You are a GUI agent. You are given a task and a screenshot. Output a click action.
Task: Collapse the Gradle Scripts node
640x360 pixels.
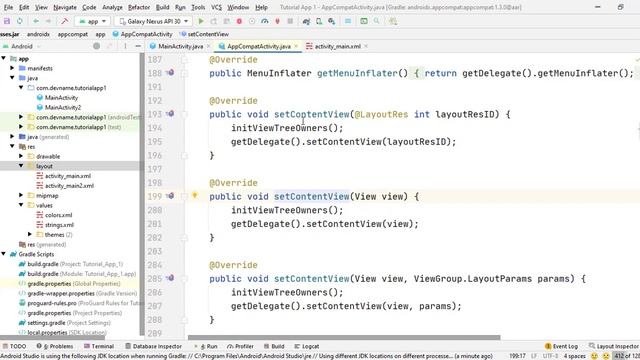[4, 254]
